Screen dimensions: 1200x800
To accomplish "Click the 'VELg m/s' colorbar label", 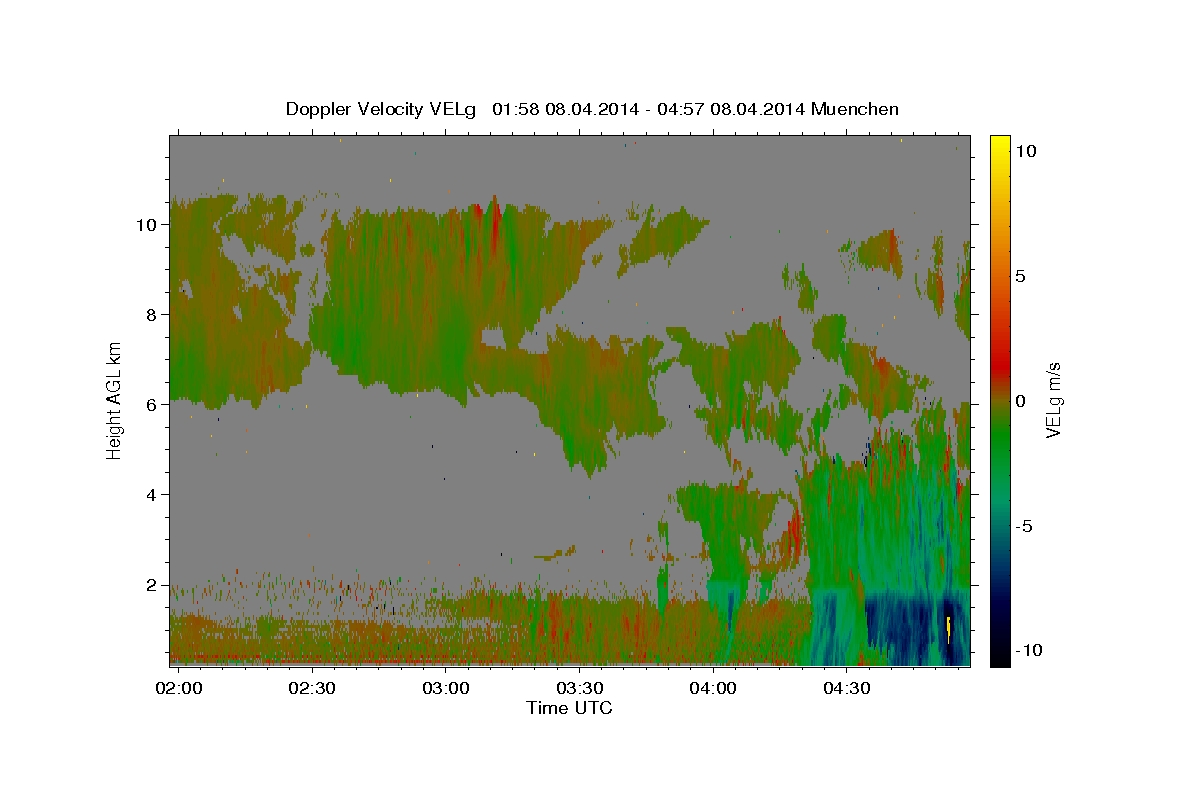I will point(1054,401).
